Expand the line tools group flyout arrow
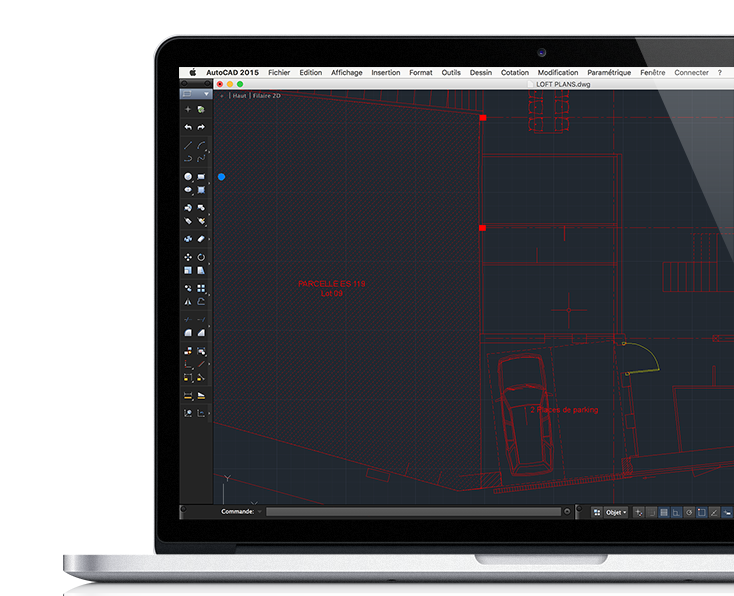Screen dimensions: 734x596 click(209, 152)
